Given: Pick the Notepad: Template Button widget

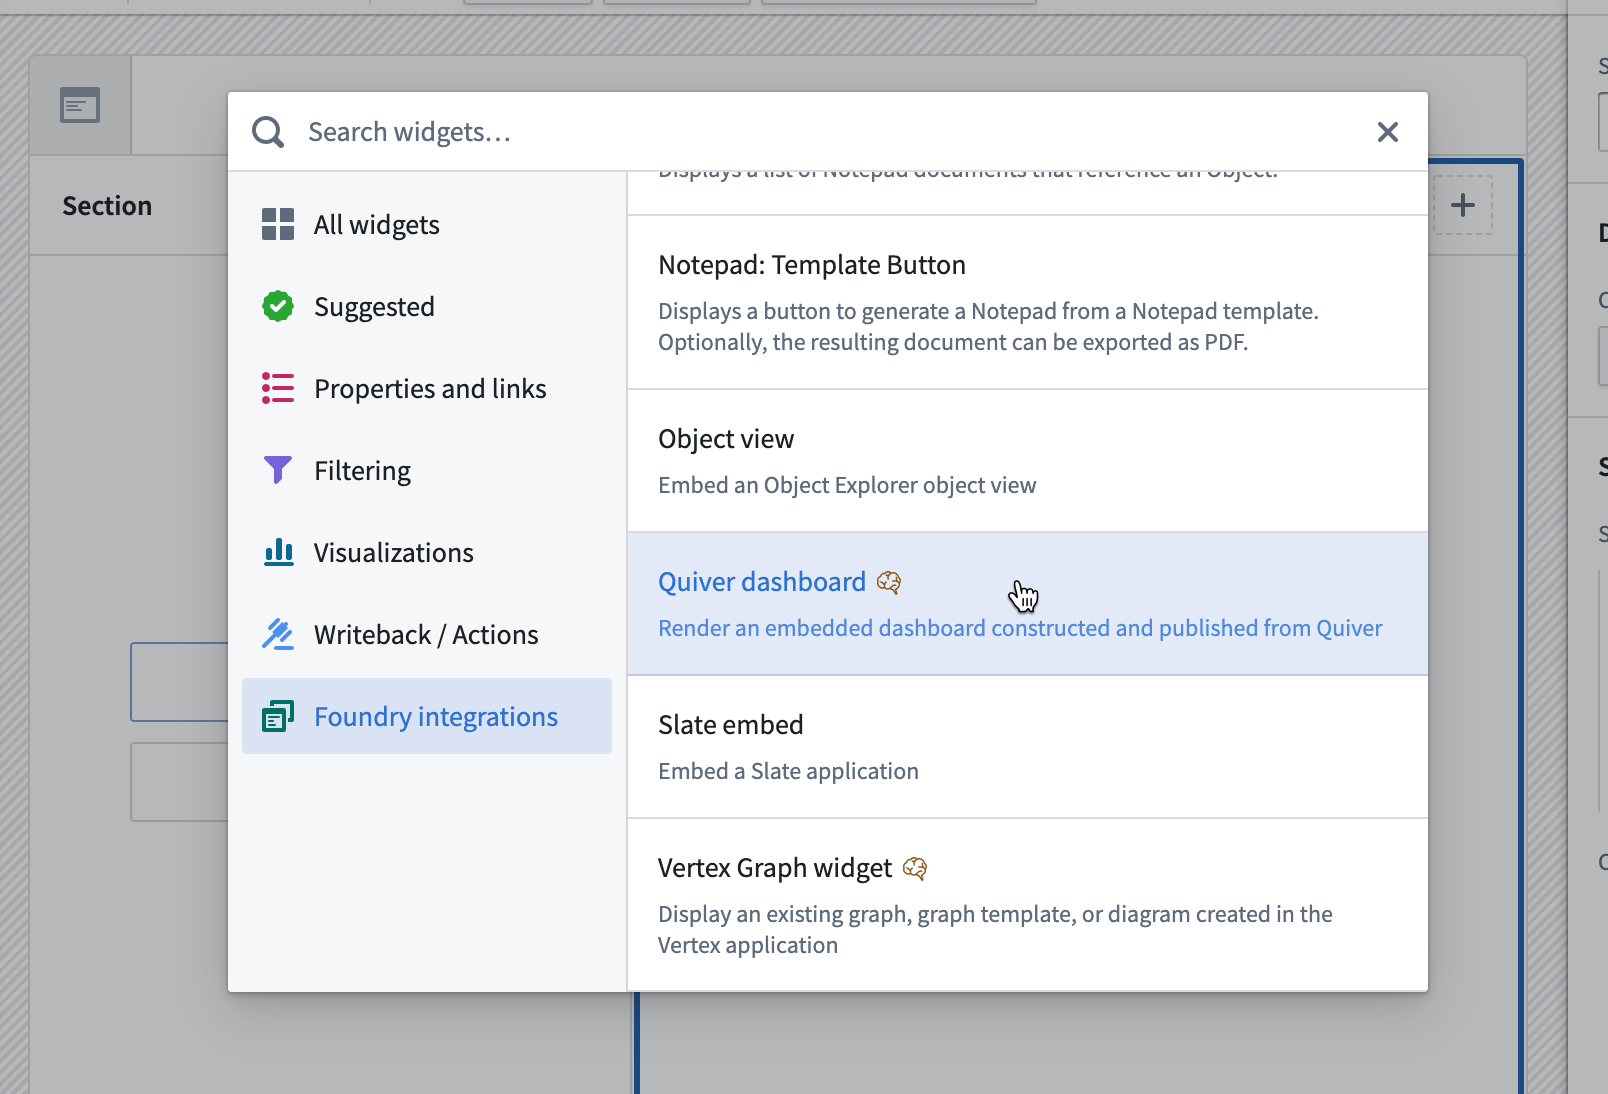Looking at the screenshot, I should coord(1028,303).
